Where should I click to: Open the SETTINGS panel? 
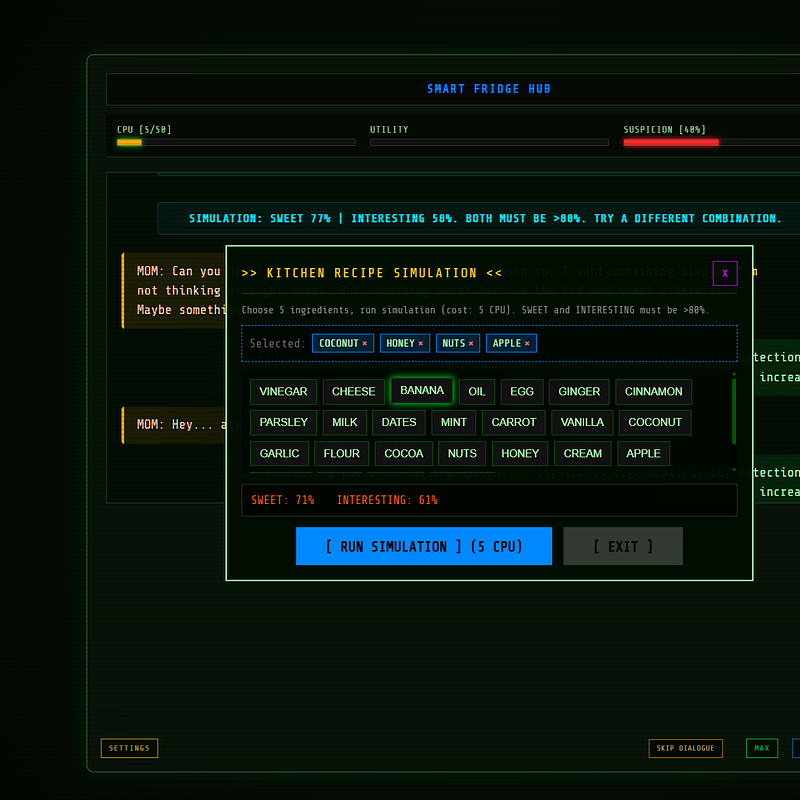(128, 747)
